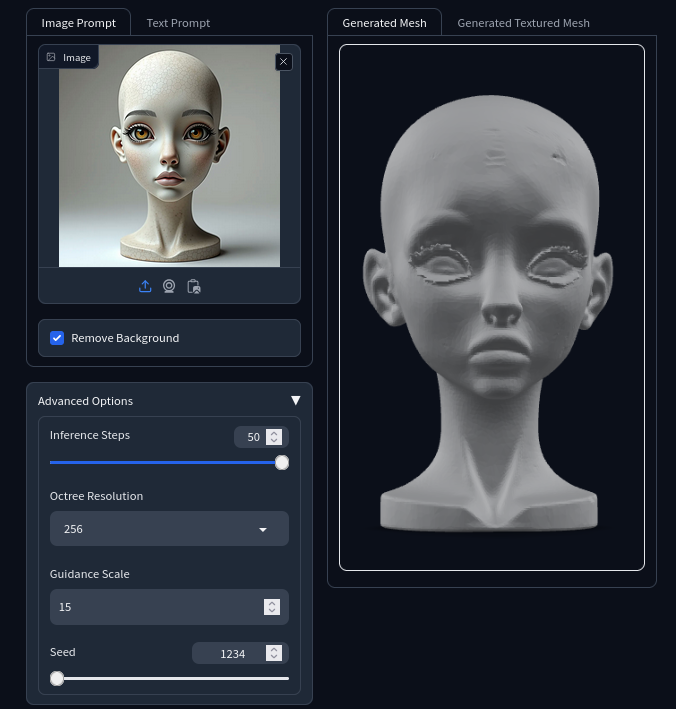The height and width of the screenshot is (709, 676).
Task: Click the Seed slider handle
Action: (57, 678)
